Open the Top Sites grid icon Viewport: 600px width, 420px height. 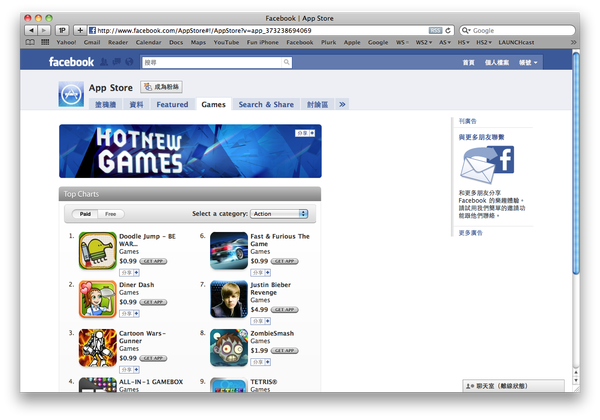[45, 42]
